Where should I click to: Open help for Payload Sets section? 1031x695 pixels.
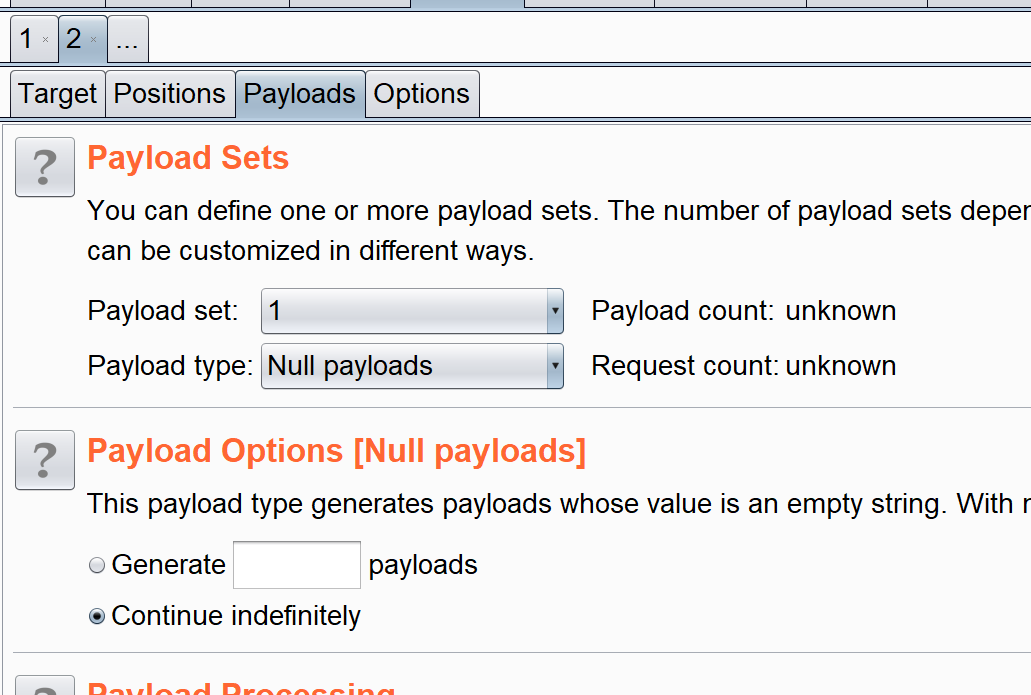(x=45, y=167)
